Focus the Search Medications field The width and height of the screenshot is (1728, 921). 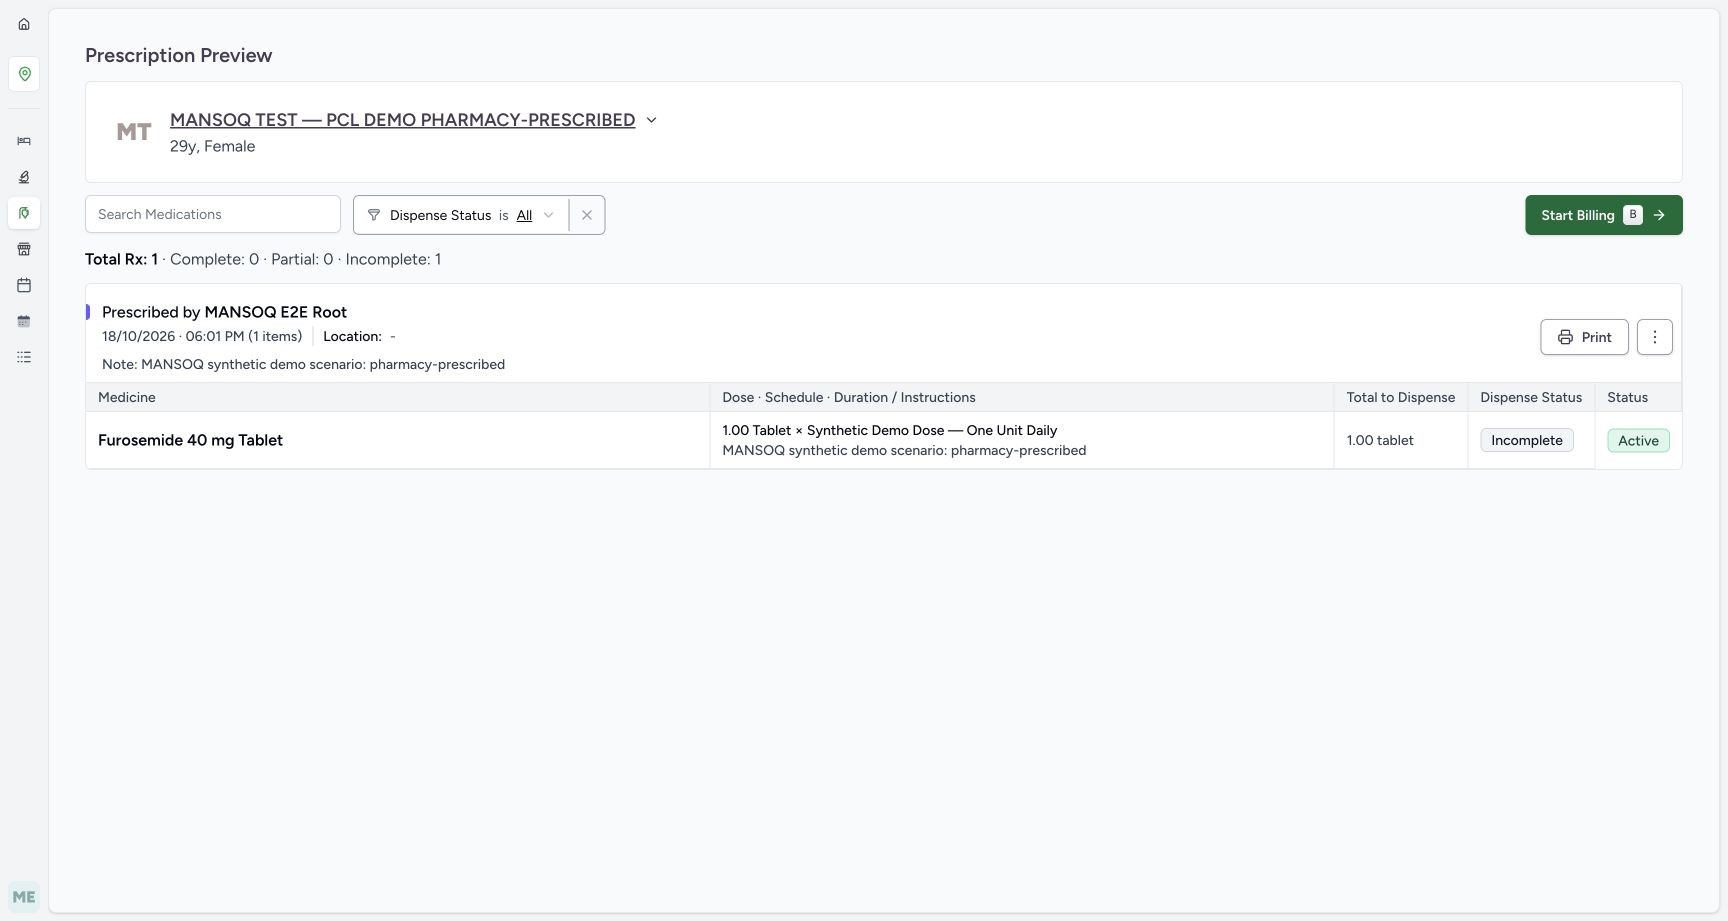[x=213, y=214]
